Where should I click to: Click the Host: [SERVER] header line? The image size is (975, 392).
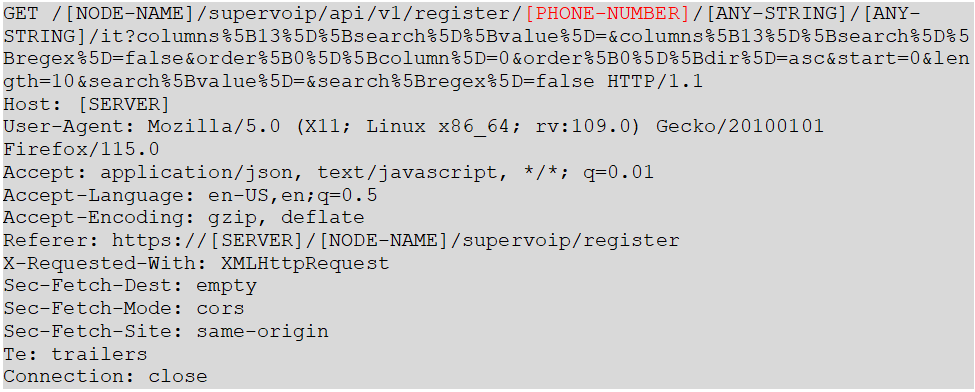point(86,104)
